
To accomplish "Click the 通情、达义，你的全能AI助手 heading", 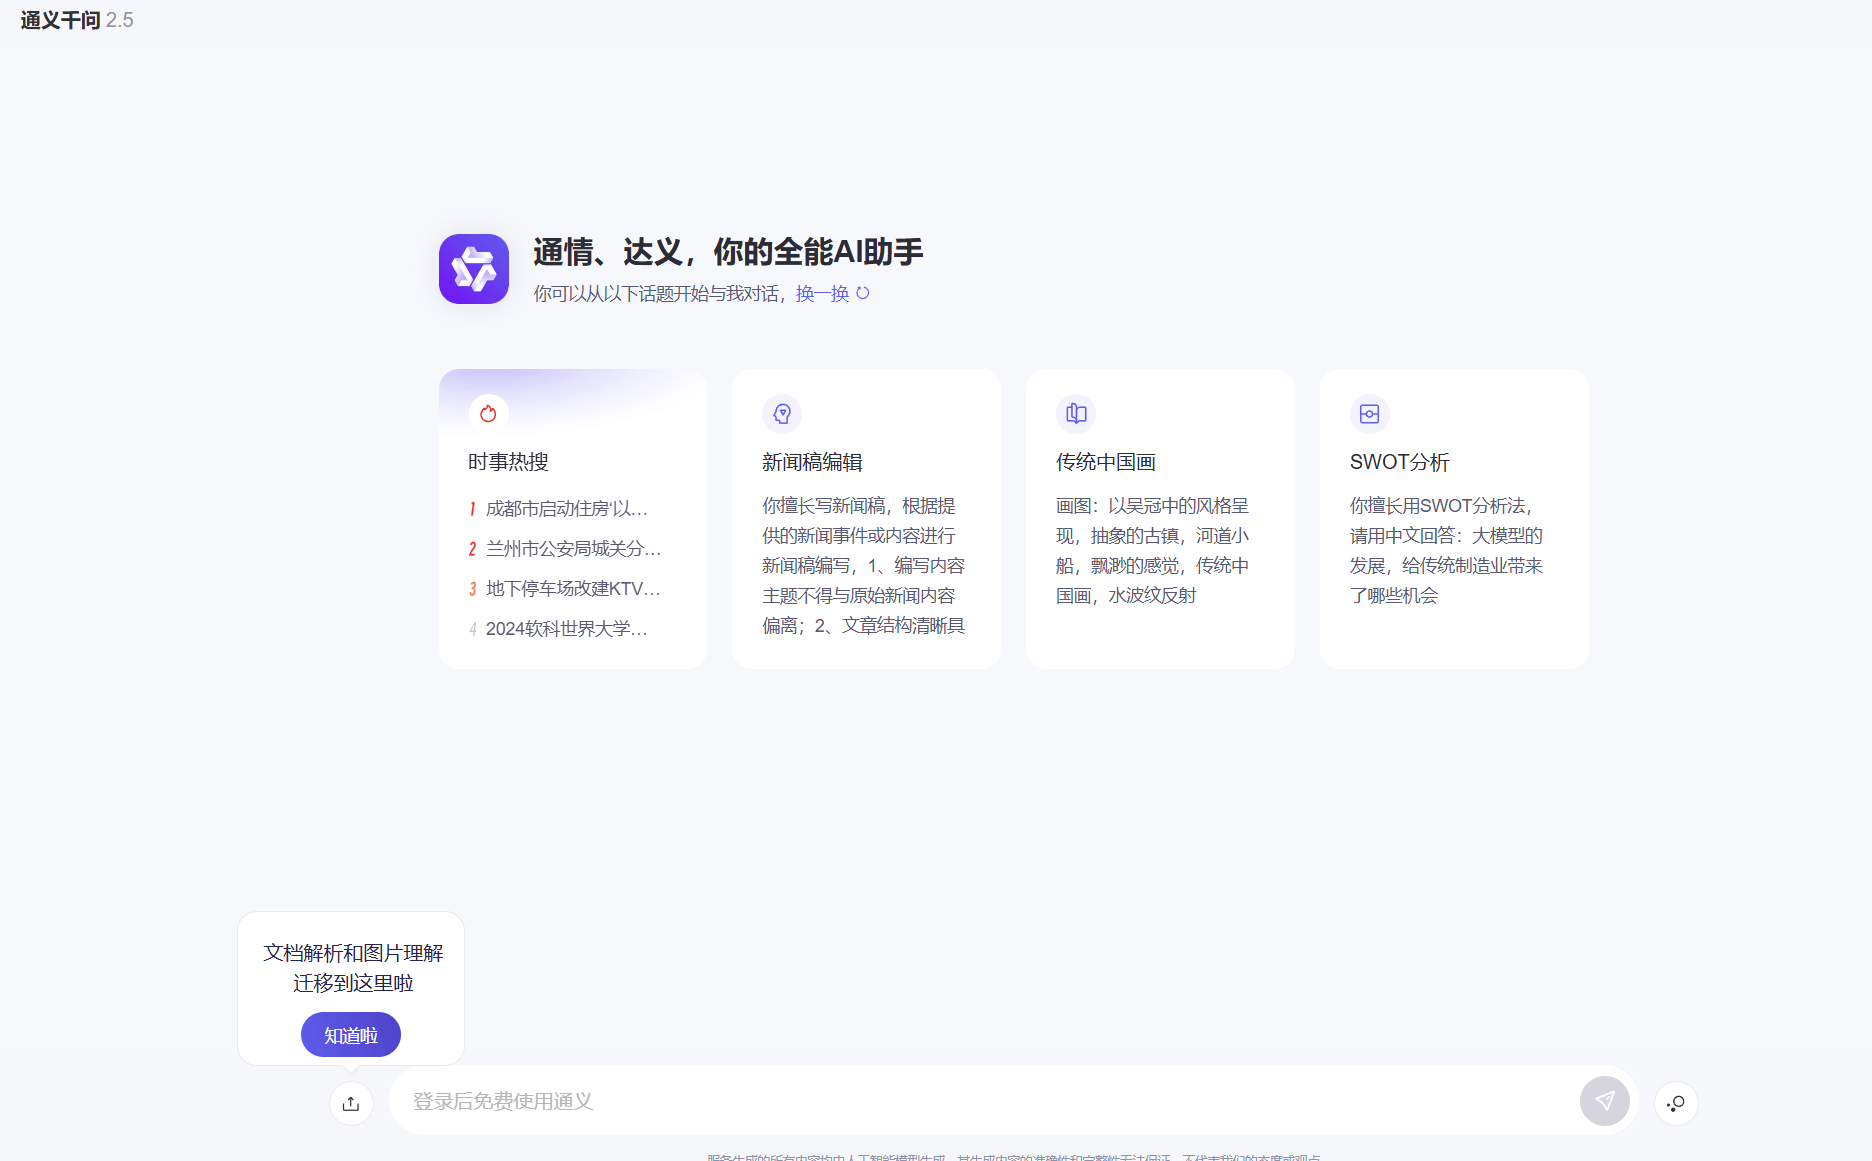I will [728, 252].
